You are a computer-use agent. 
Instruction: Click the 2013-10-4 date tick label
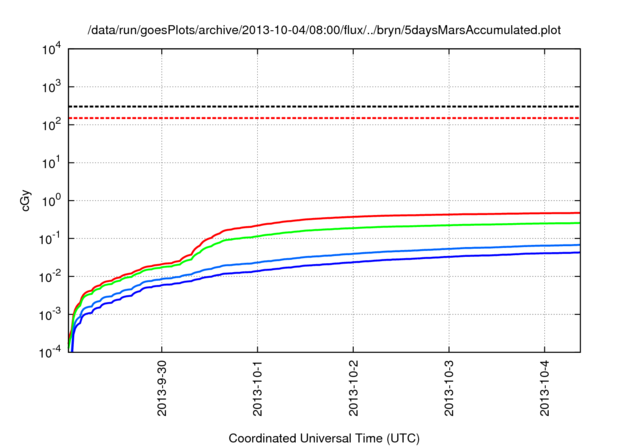click(x=545, y=388)
